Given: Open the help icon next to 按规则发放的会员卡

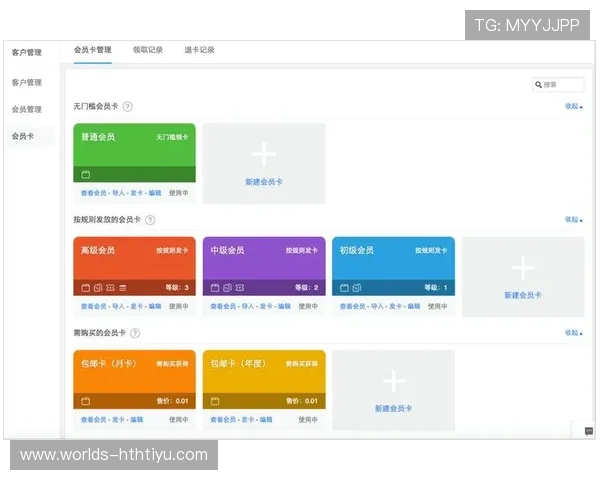Looking at the screenshot, I should click(x=150, y=220).
